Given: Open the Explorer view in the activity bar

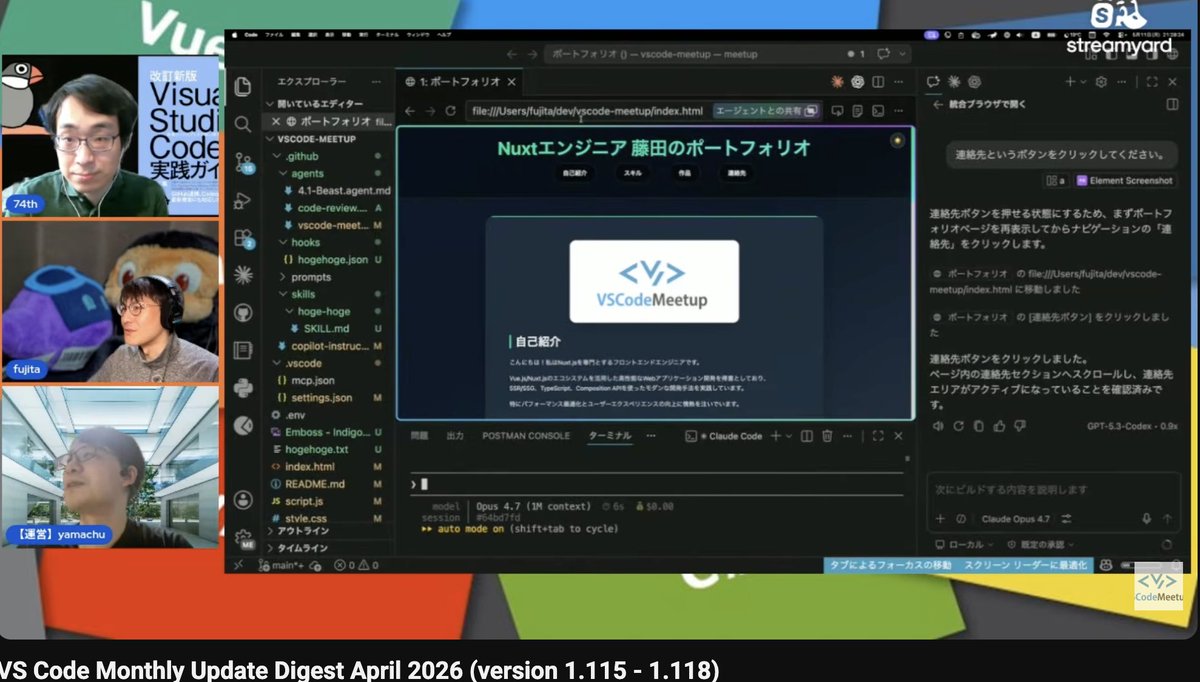Looking at the screenshot, I should coord(242,86).
